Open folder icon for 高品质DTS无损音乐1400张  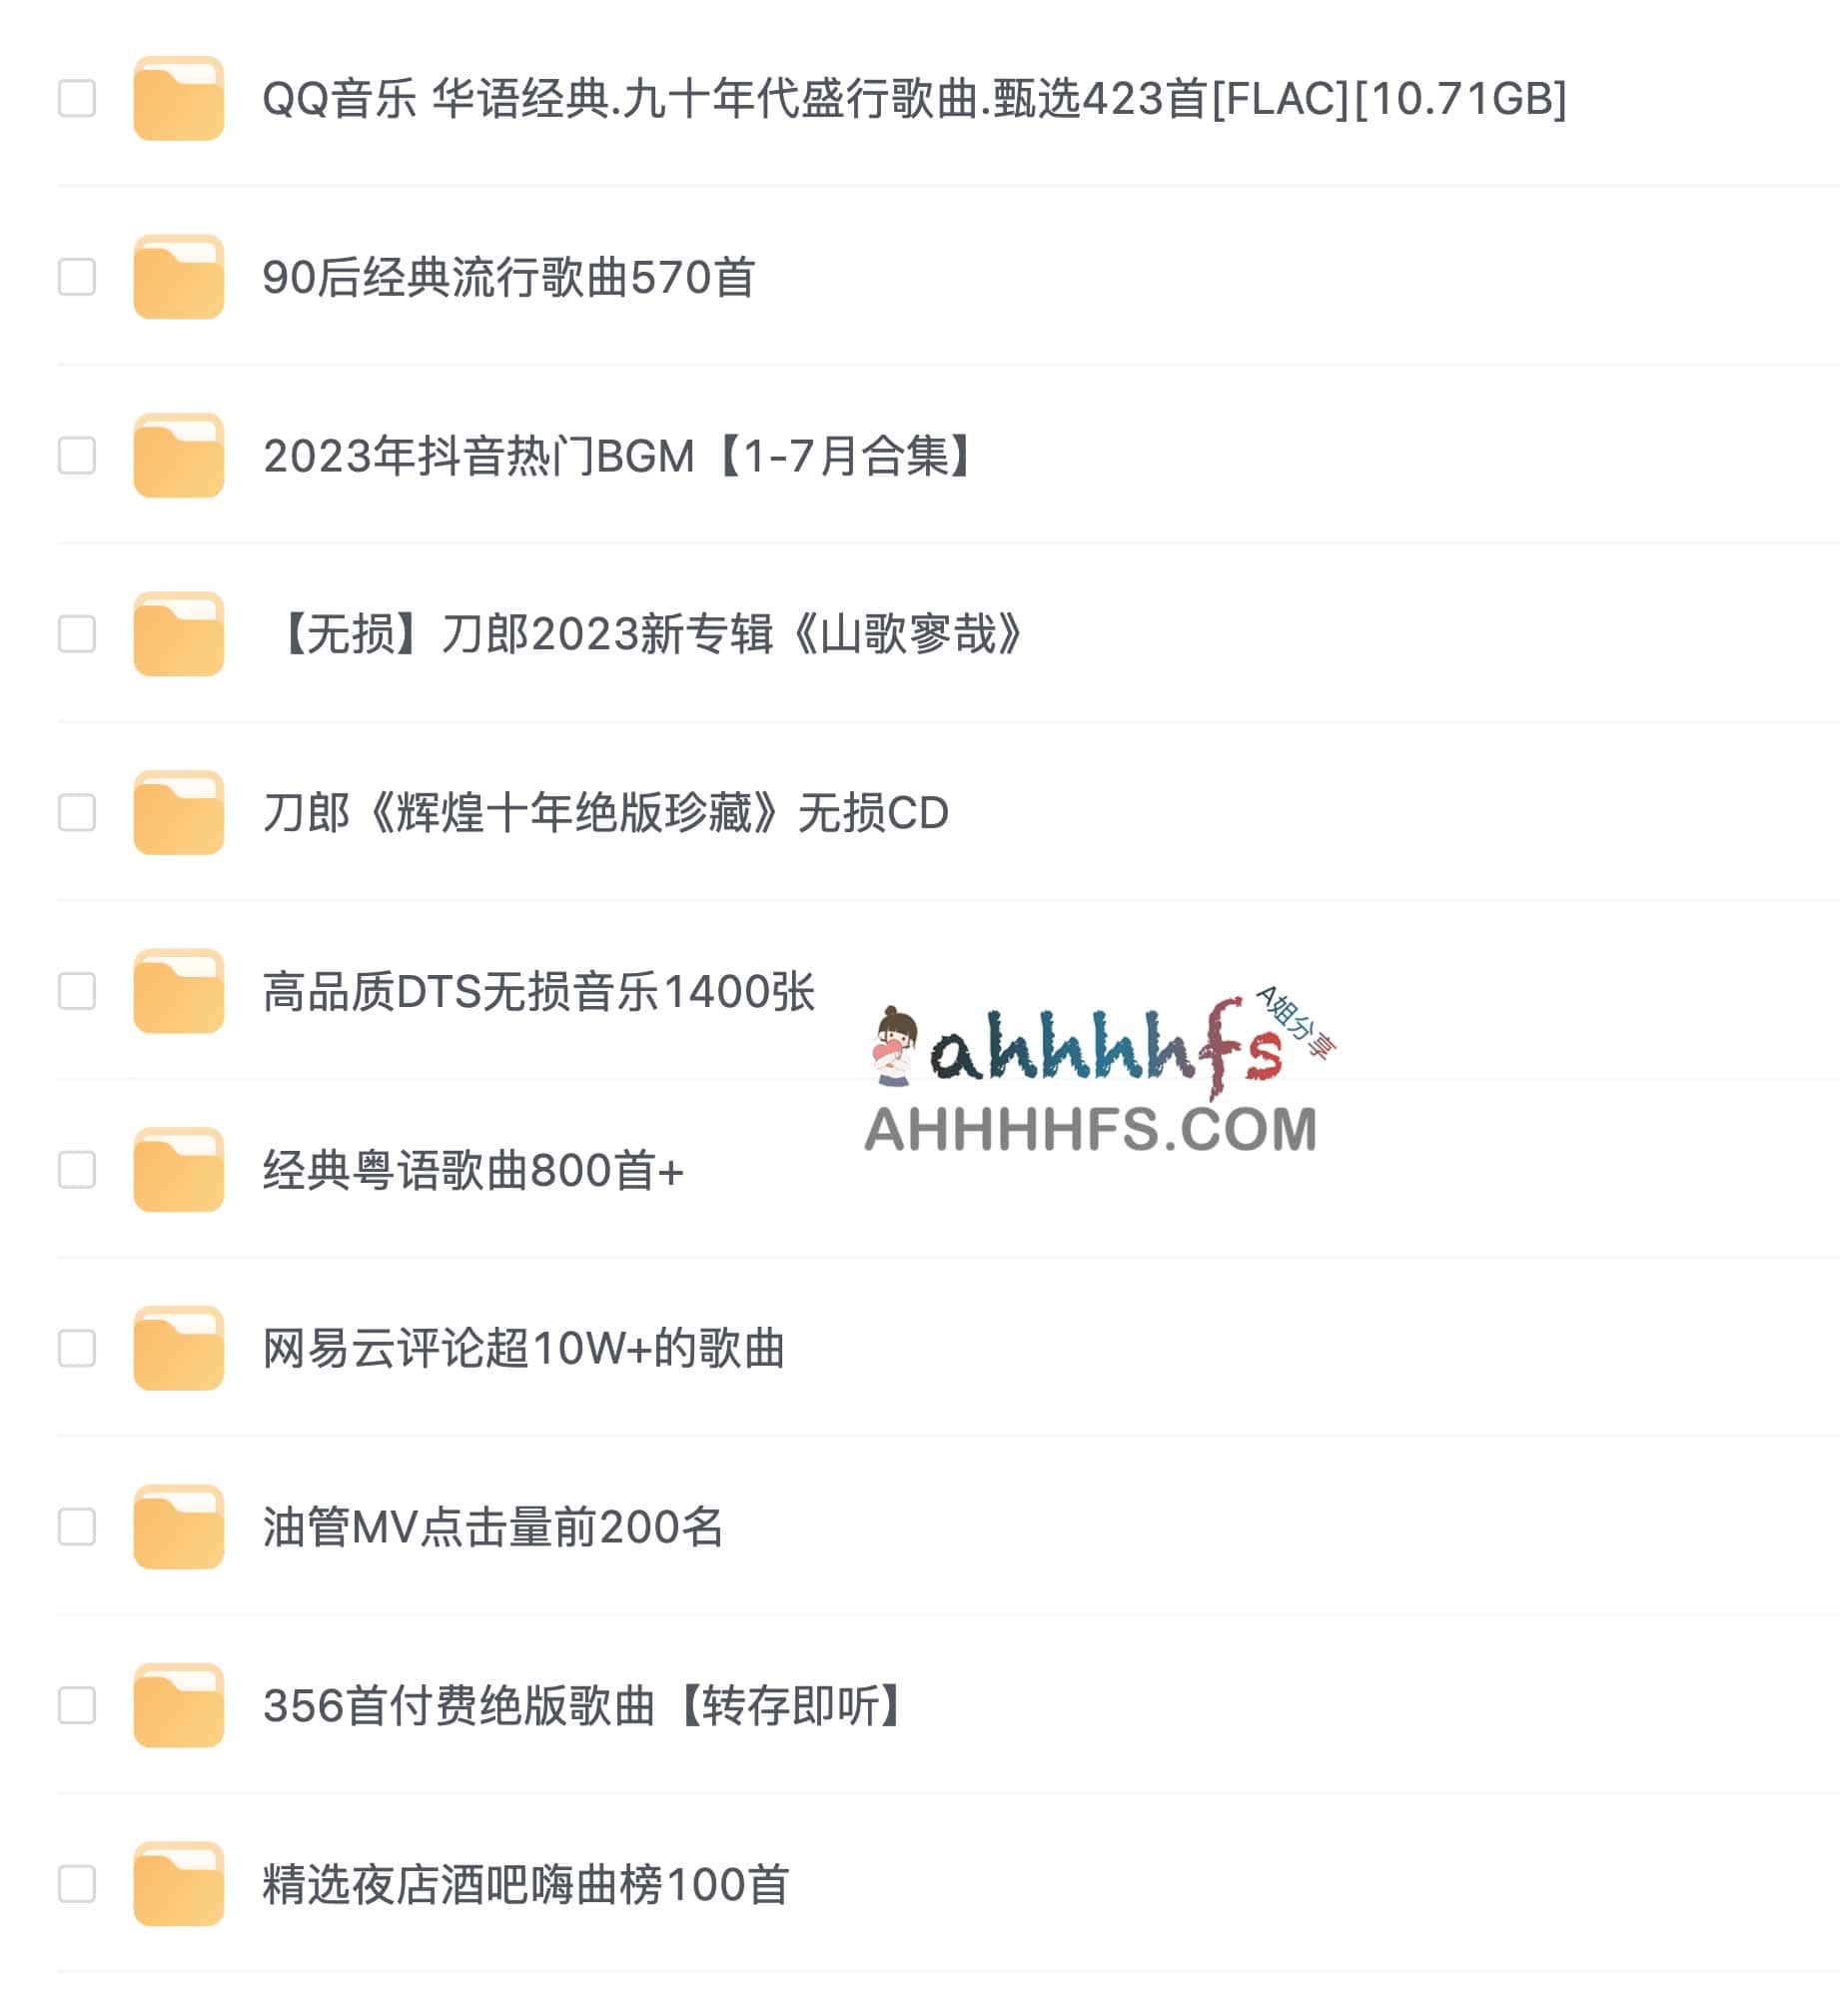[178, 991]
